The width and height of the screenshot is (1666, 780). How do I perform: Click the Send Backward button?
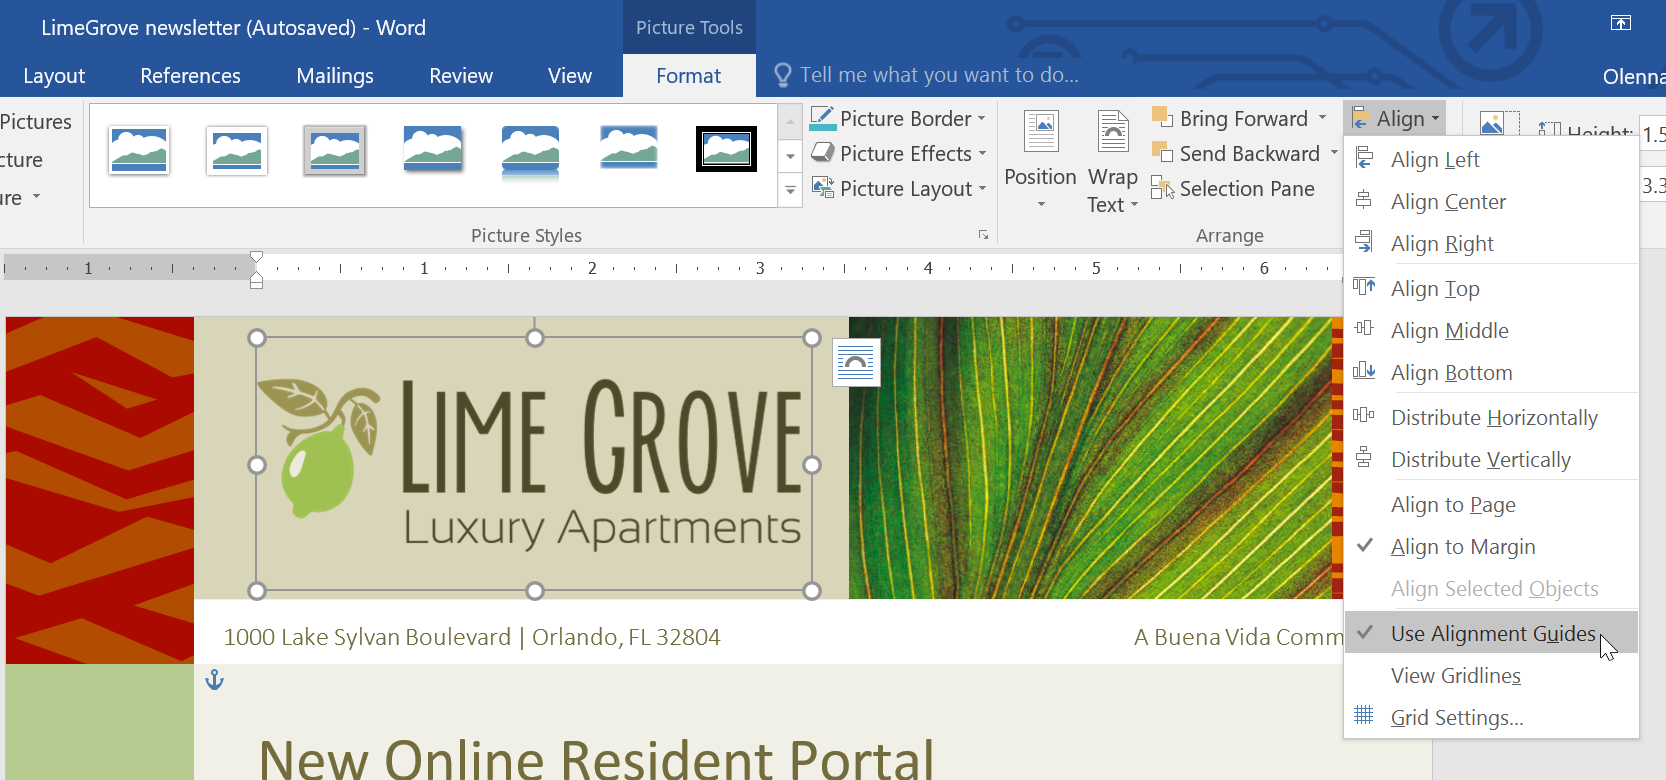coord(1248,154)
